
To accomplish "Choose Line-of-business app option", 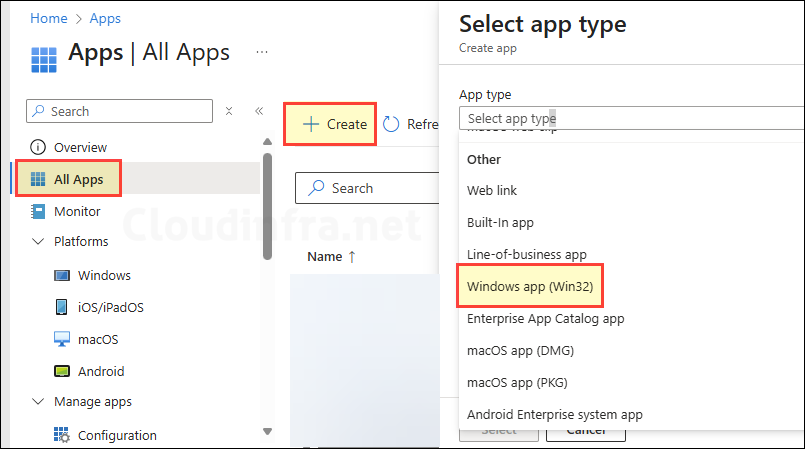I will click(527, 254).
